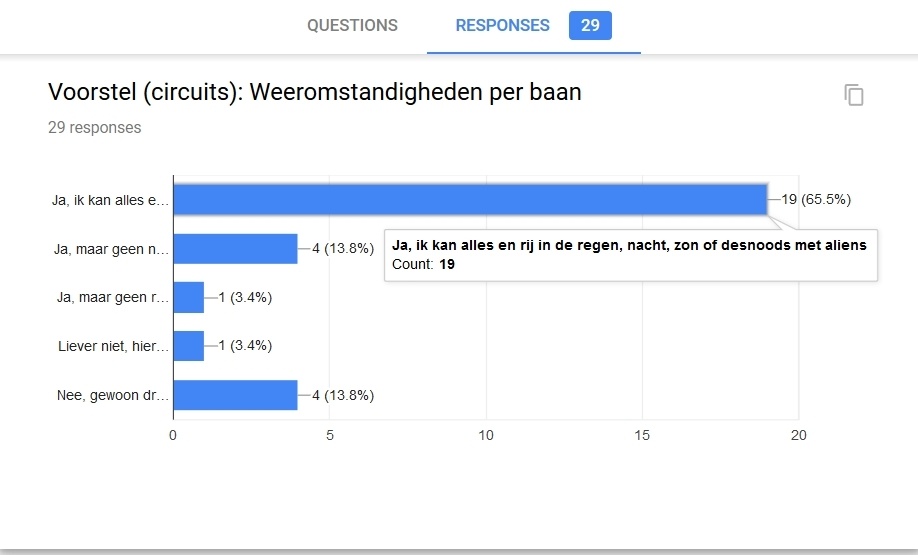This screenshot has height=555, width=918.
Task: Click the "Liever niet, hier…" axis label
Action: point(113,347)
